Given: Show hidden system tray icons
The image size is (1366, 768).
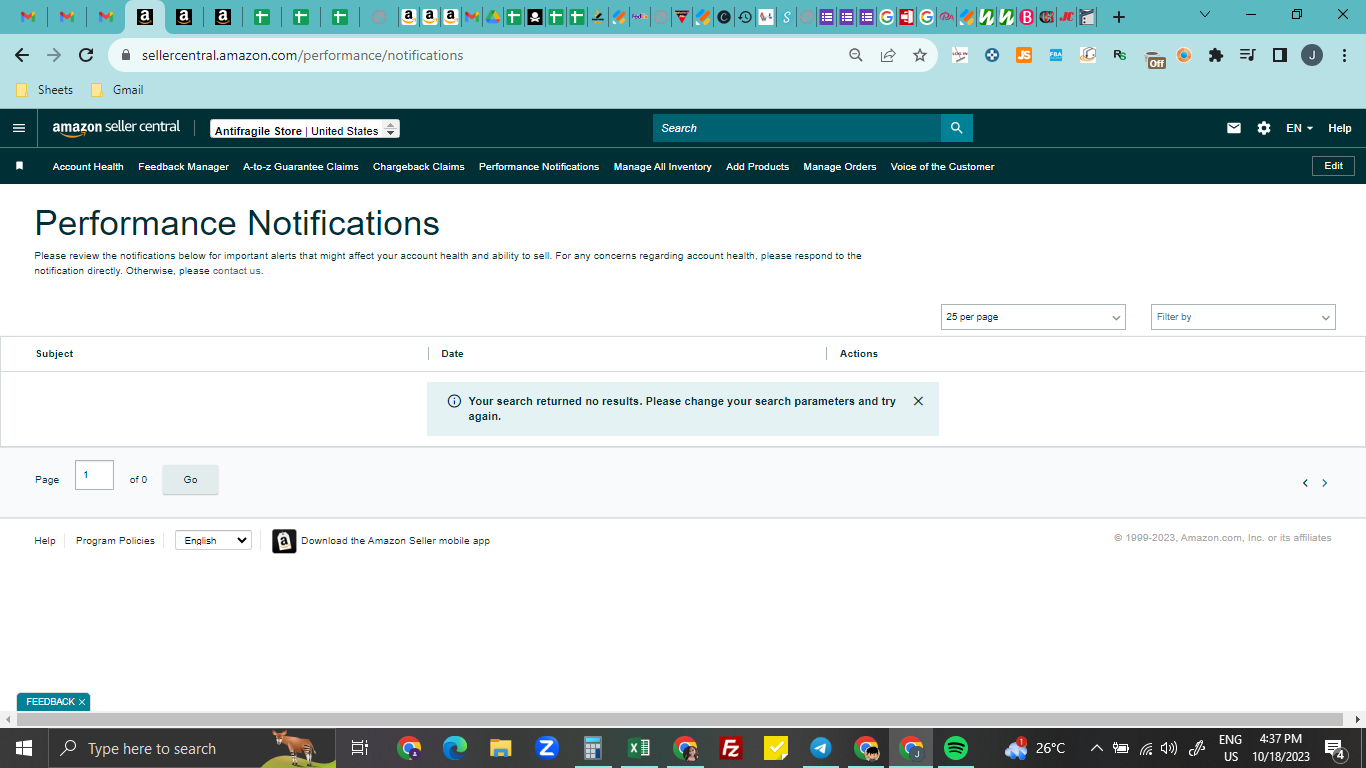Looking at the screenshot, I should point(1097,748).
